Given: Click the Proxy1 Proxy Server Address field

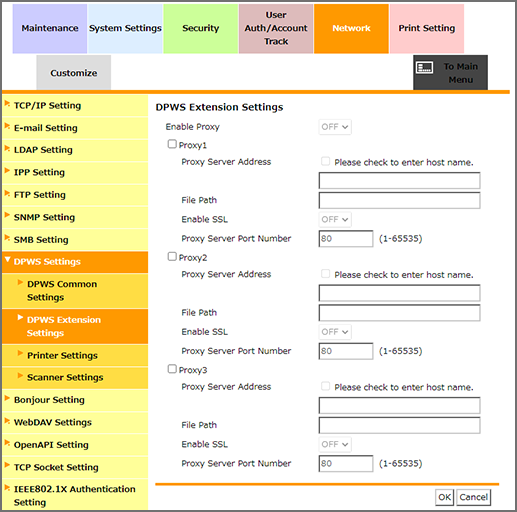Looking at the screenshot, I should tap(399, 181).
